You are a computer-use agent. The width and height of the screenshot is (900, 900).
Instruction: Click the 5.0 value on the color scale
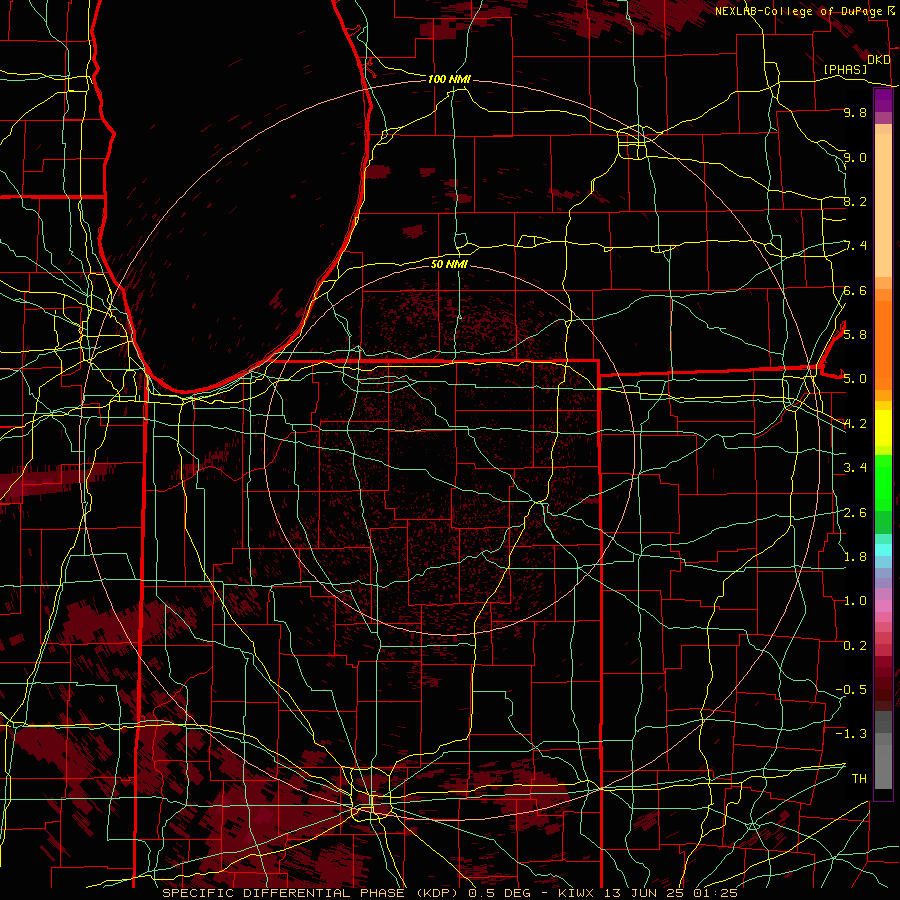[x=855, y=379]
